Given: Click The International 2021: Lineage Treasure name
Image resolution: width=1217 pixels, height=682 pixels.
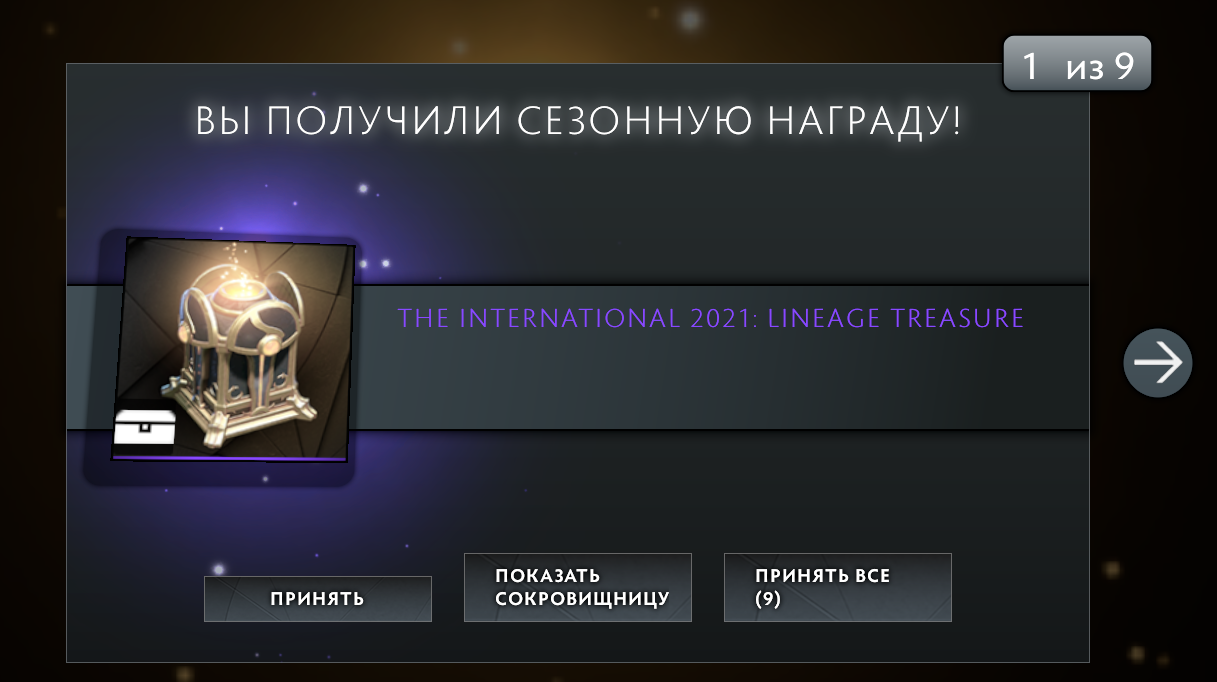Looking at the screenshot, I should click(711, 319).
